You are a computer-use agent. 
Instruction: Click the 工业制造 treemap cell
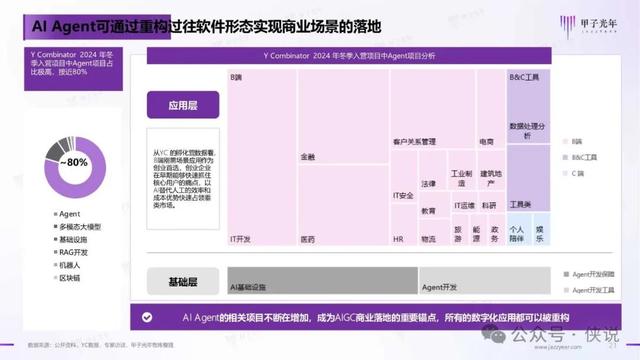tap(462, 170)
